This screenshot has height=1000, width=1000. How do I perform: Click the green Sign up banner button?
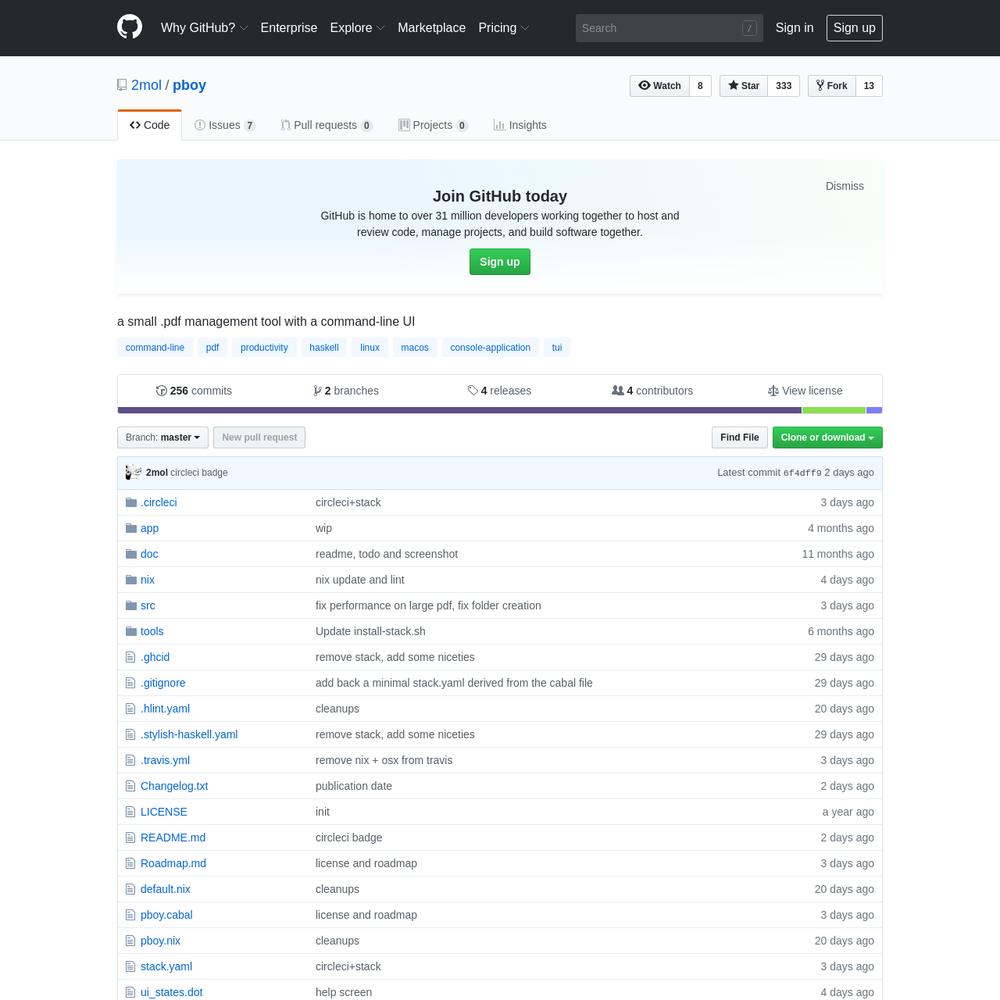[x=500, y=262]
